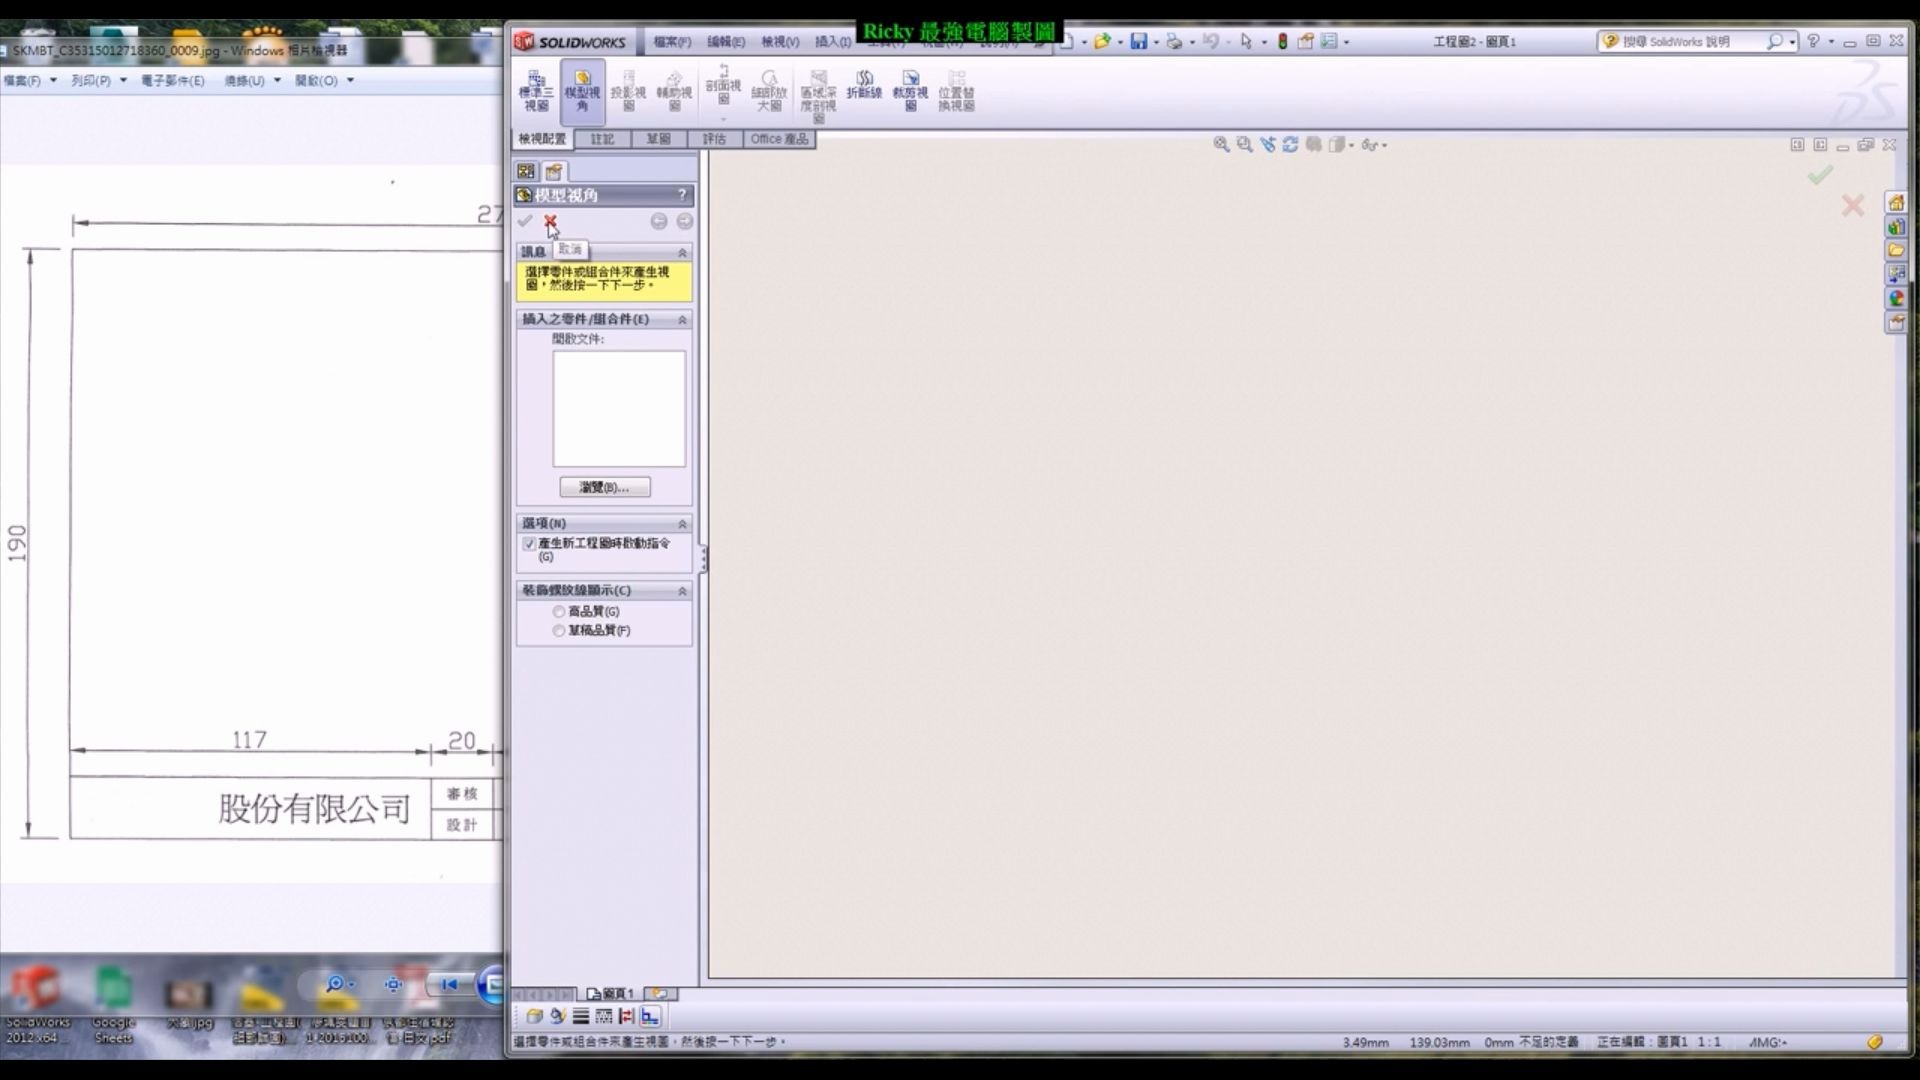
Task: Click the Save floppy disk icon
Action: point(1138,42)
